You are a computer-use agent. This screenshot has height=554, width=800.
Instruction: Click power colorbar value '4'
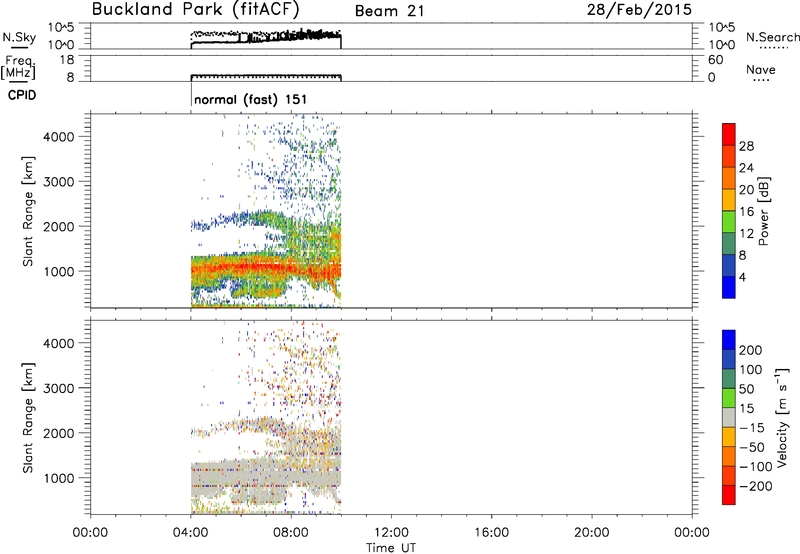742,277
